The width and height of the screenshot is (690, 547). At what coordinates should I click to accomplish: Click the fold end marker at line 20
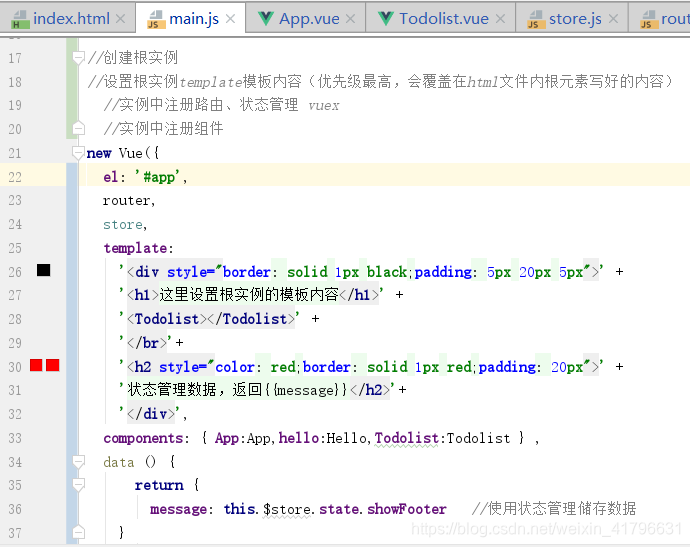pyautogui.click(x=78, y=128)
